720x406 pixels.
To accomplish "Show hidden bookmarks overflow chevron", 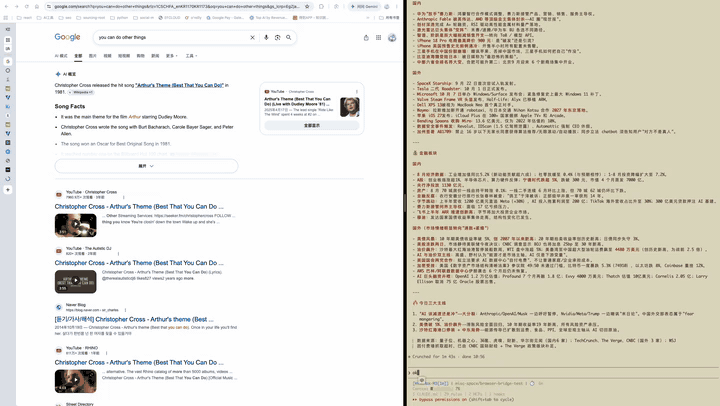I will click(x=368, y=17).
